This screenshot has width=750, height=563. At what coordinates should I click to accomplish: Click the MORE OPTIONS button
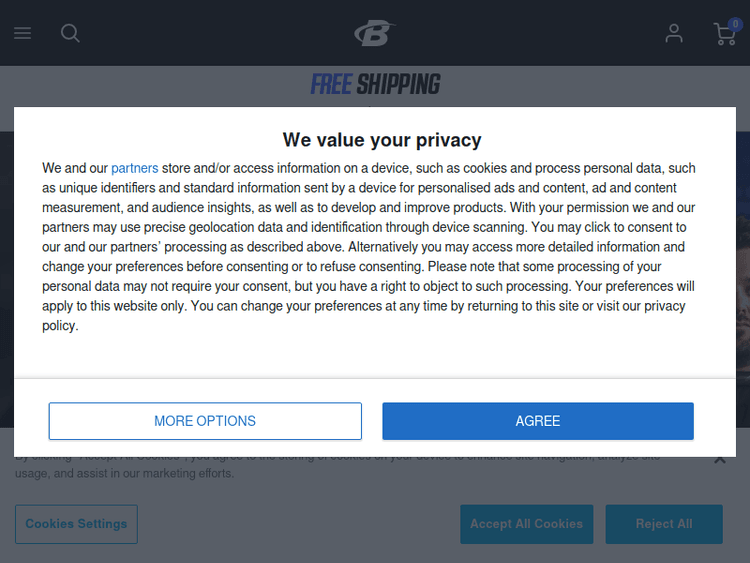click(205, 421)
